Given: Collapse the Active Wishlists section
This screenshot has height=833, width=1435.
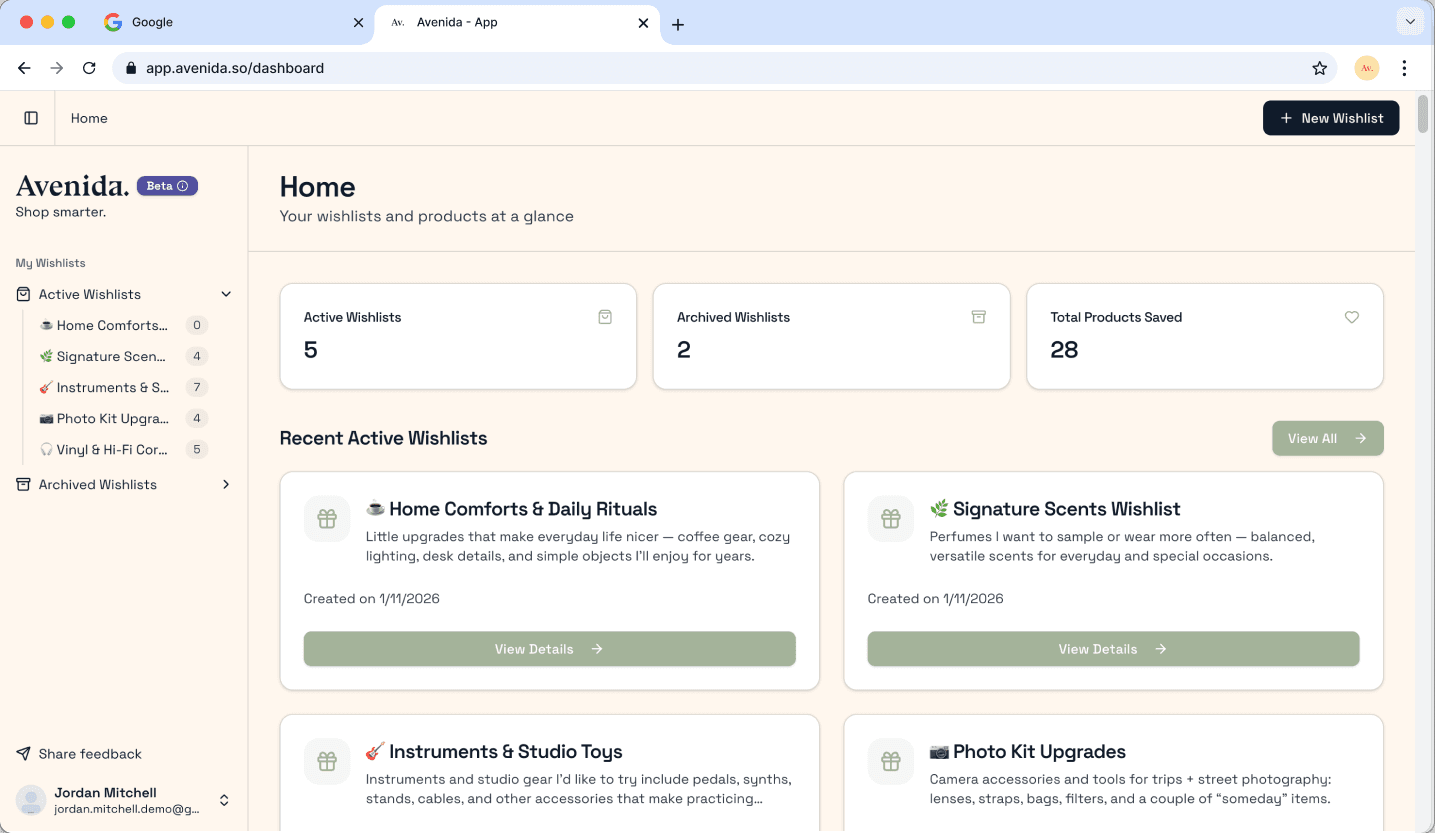Looking at the screenshot, I should tap(226, 294).
